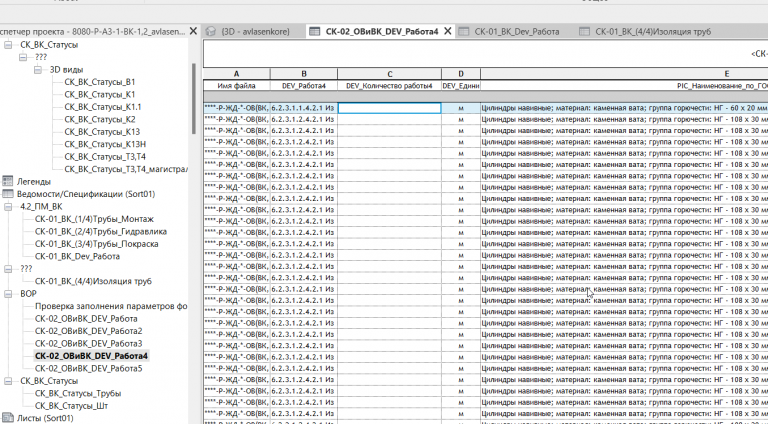The image size is (768, 424).
Task: Select СК_ВК_Статусы_К2 view
Action: coord(99,119)
